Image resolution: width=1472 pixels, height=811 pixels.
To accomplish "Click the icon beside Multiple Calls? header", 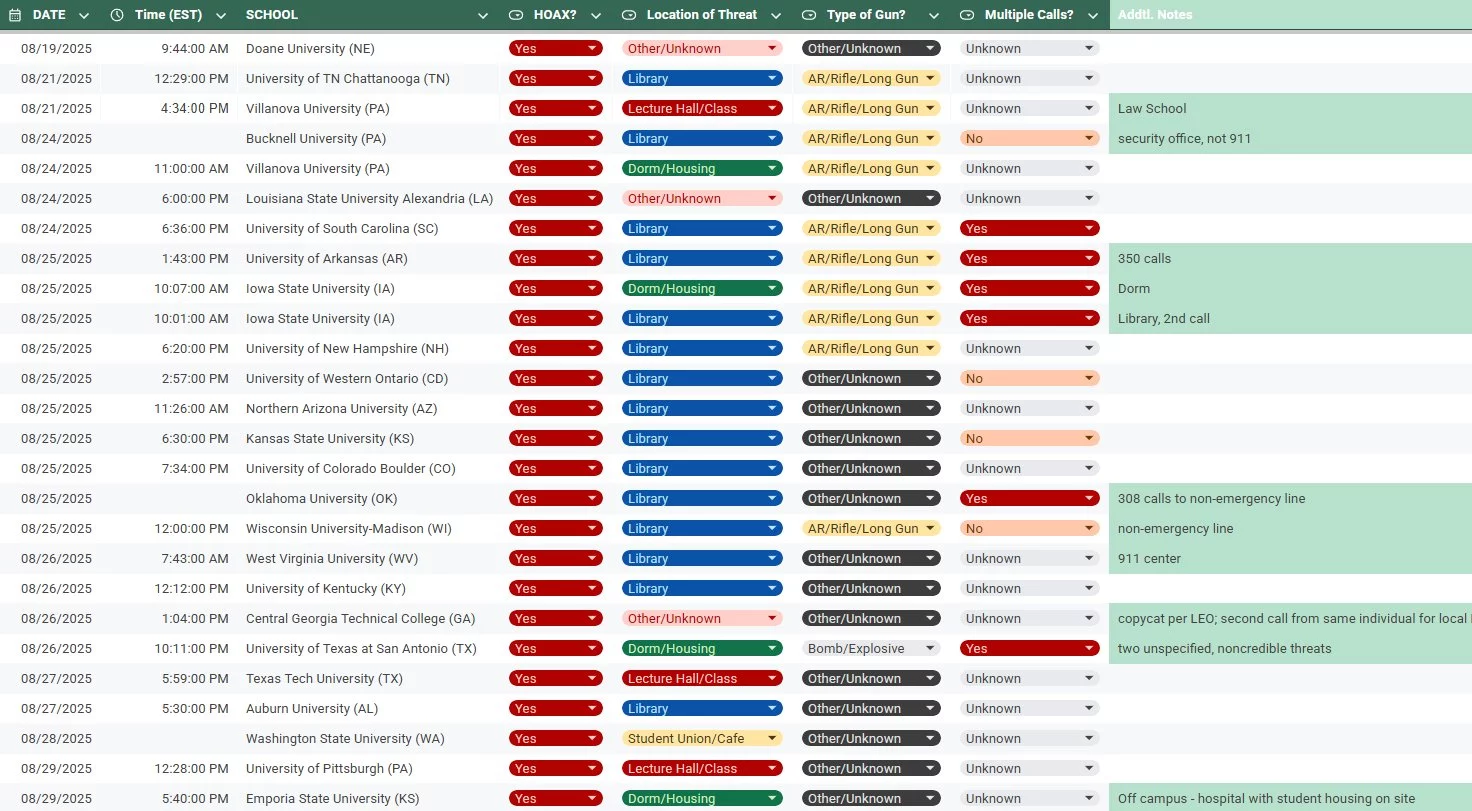I will click(x=967, y=15).
